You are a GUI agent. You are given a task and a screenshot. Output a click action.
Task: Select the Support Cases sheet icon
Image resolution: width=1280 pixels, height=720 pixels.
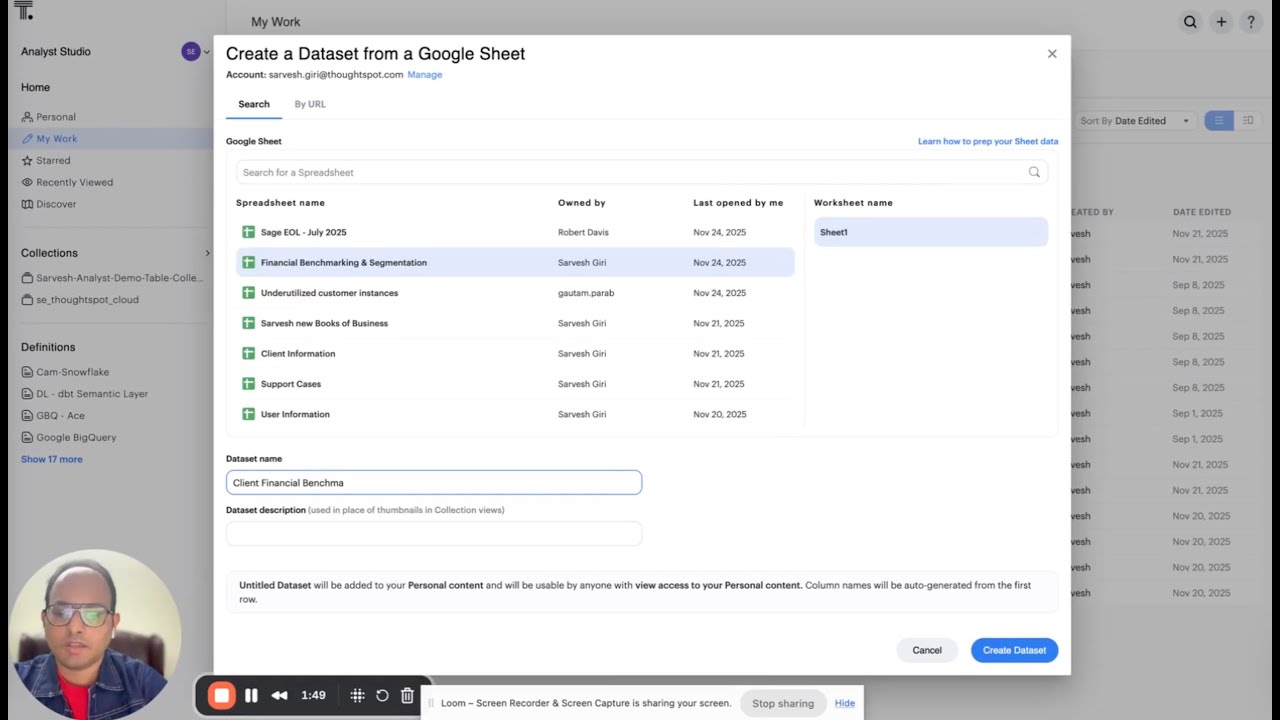tap(249, 384)
